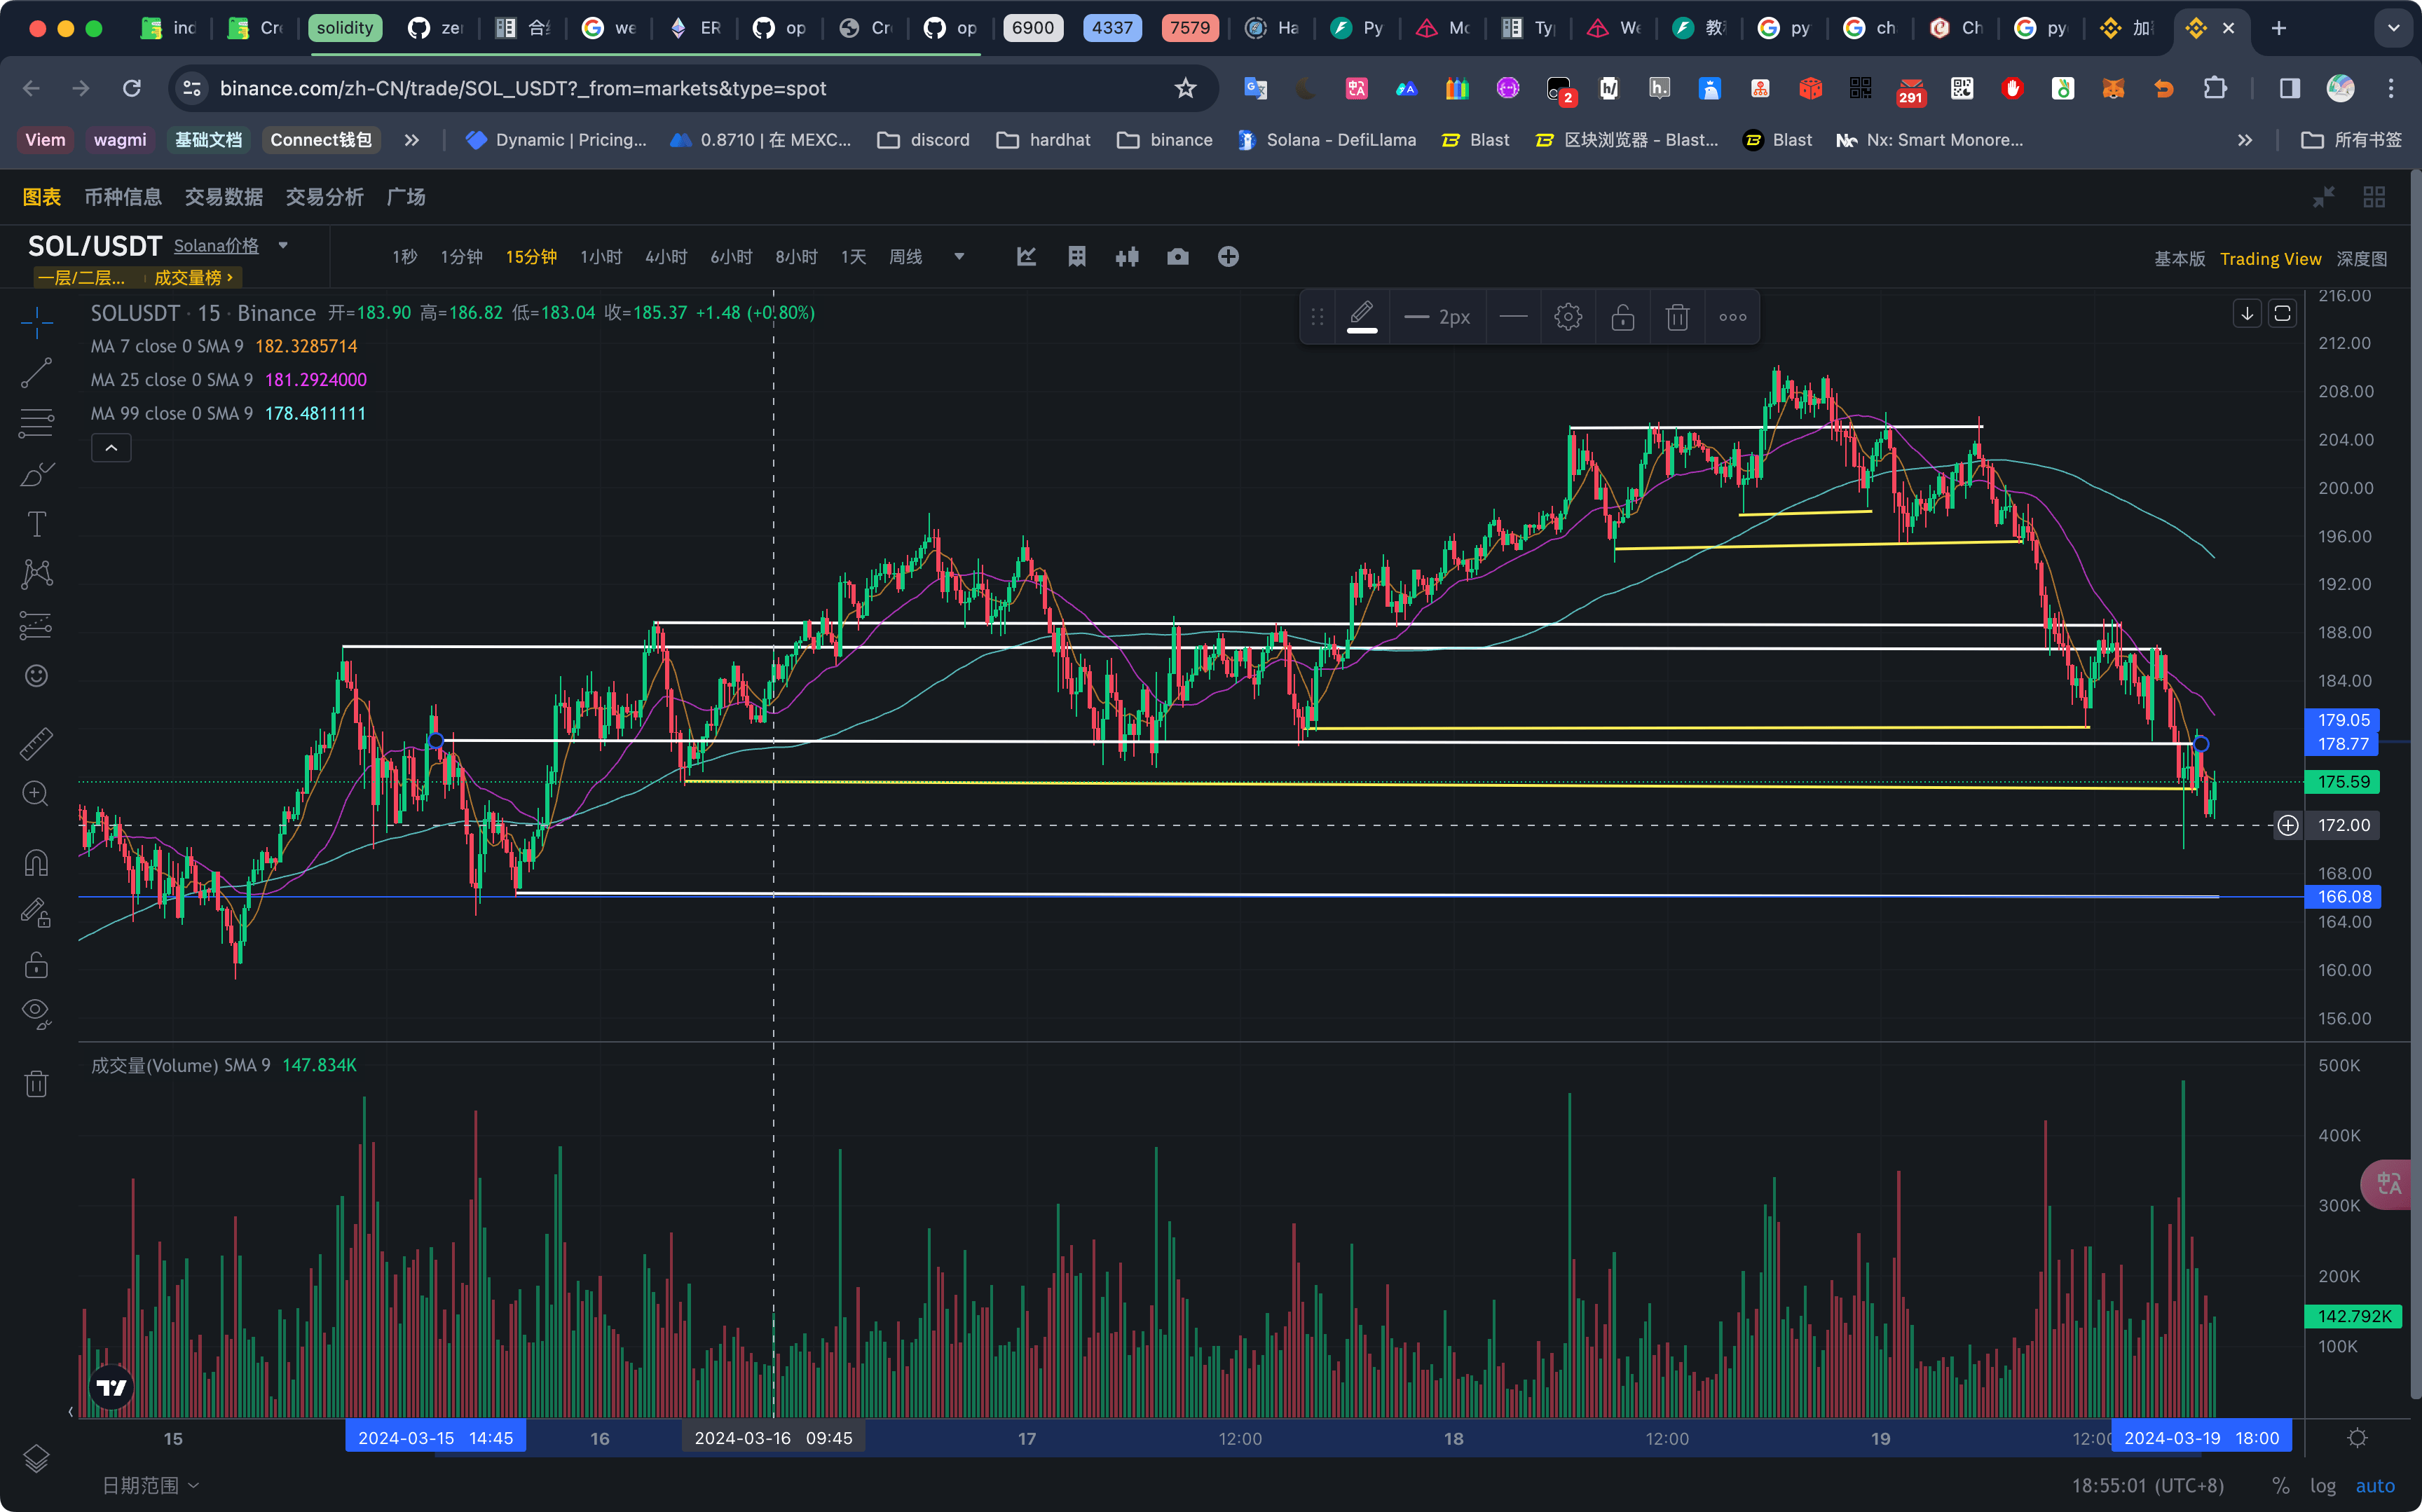Open chart settings gear near time axis
The height and width of the screenshot is (1512, 2422).
pos(2357,1438)
